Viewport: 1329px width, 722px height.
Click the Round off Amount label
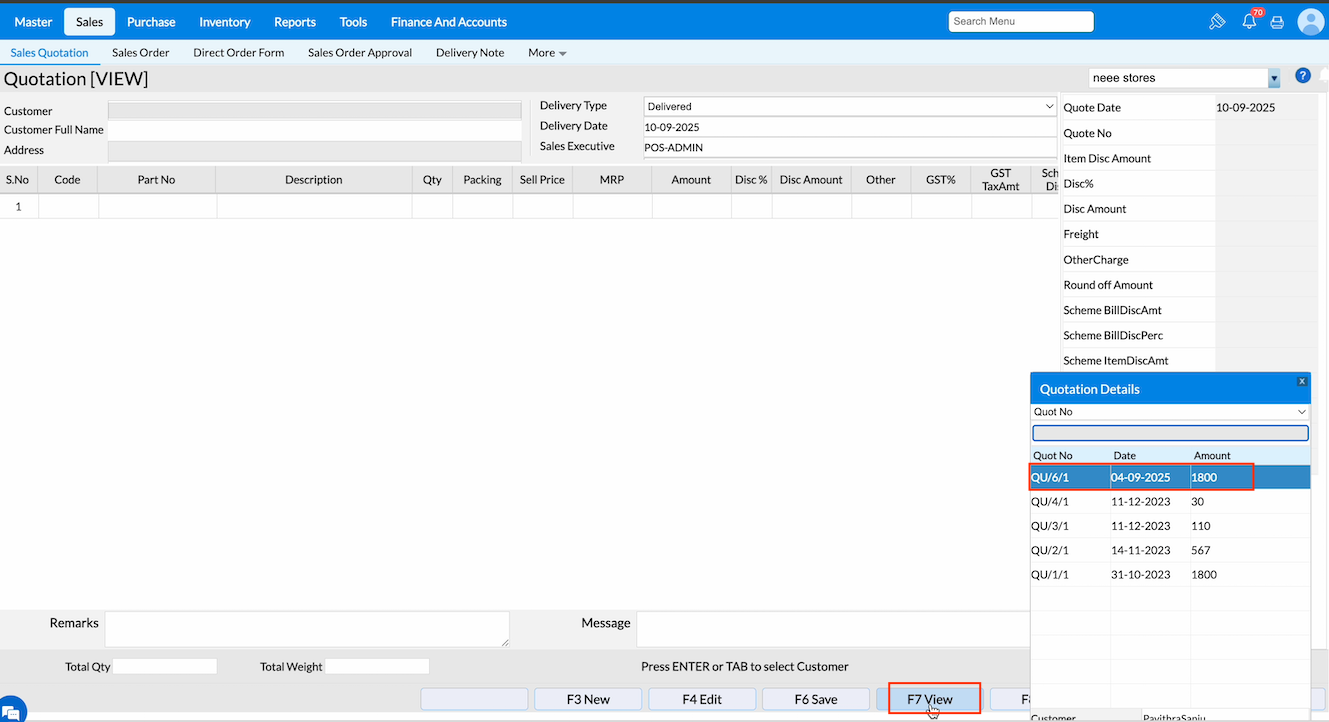coord(1108,285)
